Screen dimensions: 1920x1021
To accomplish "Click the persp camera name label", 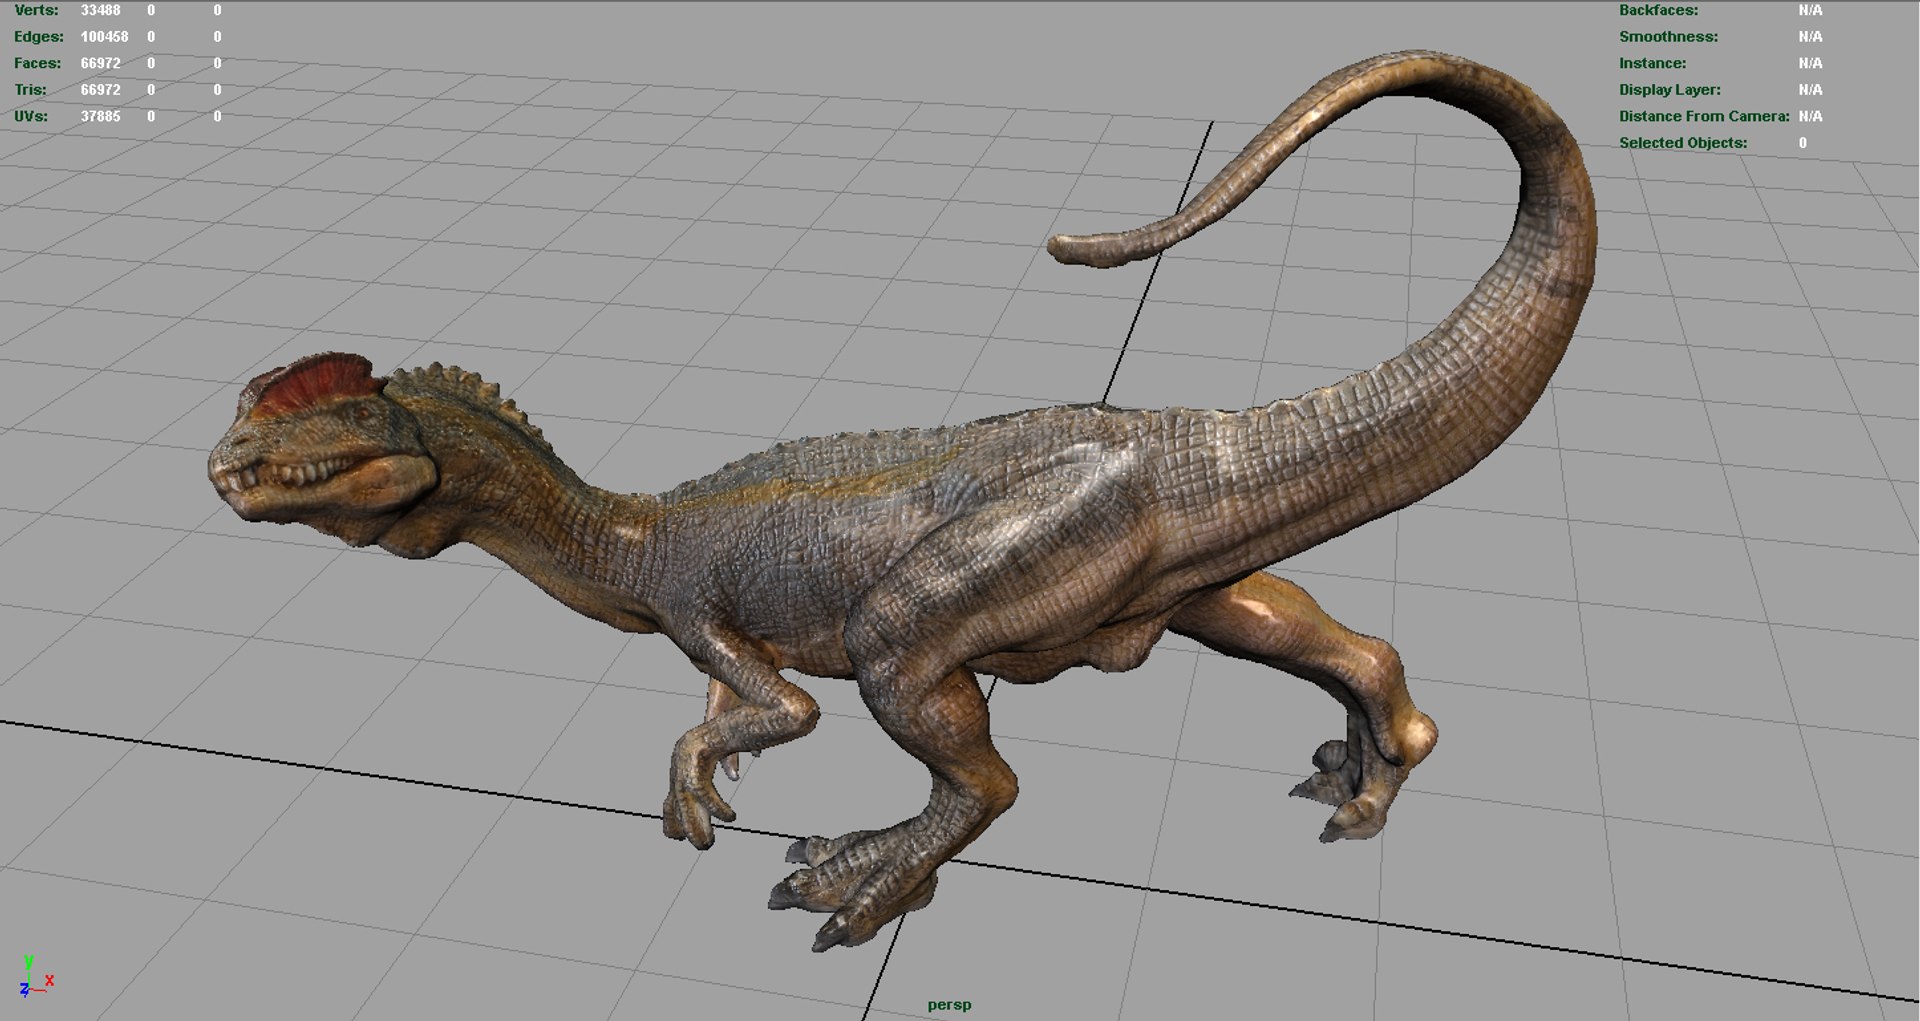I will (949, 1005).
